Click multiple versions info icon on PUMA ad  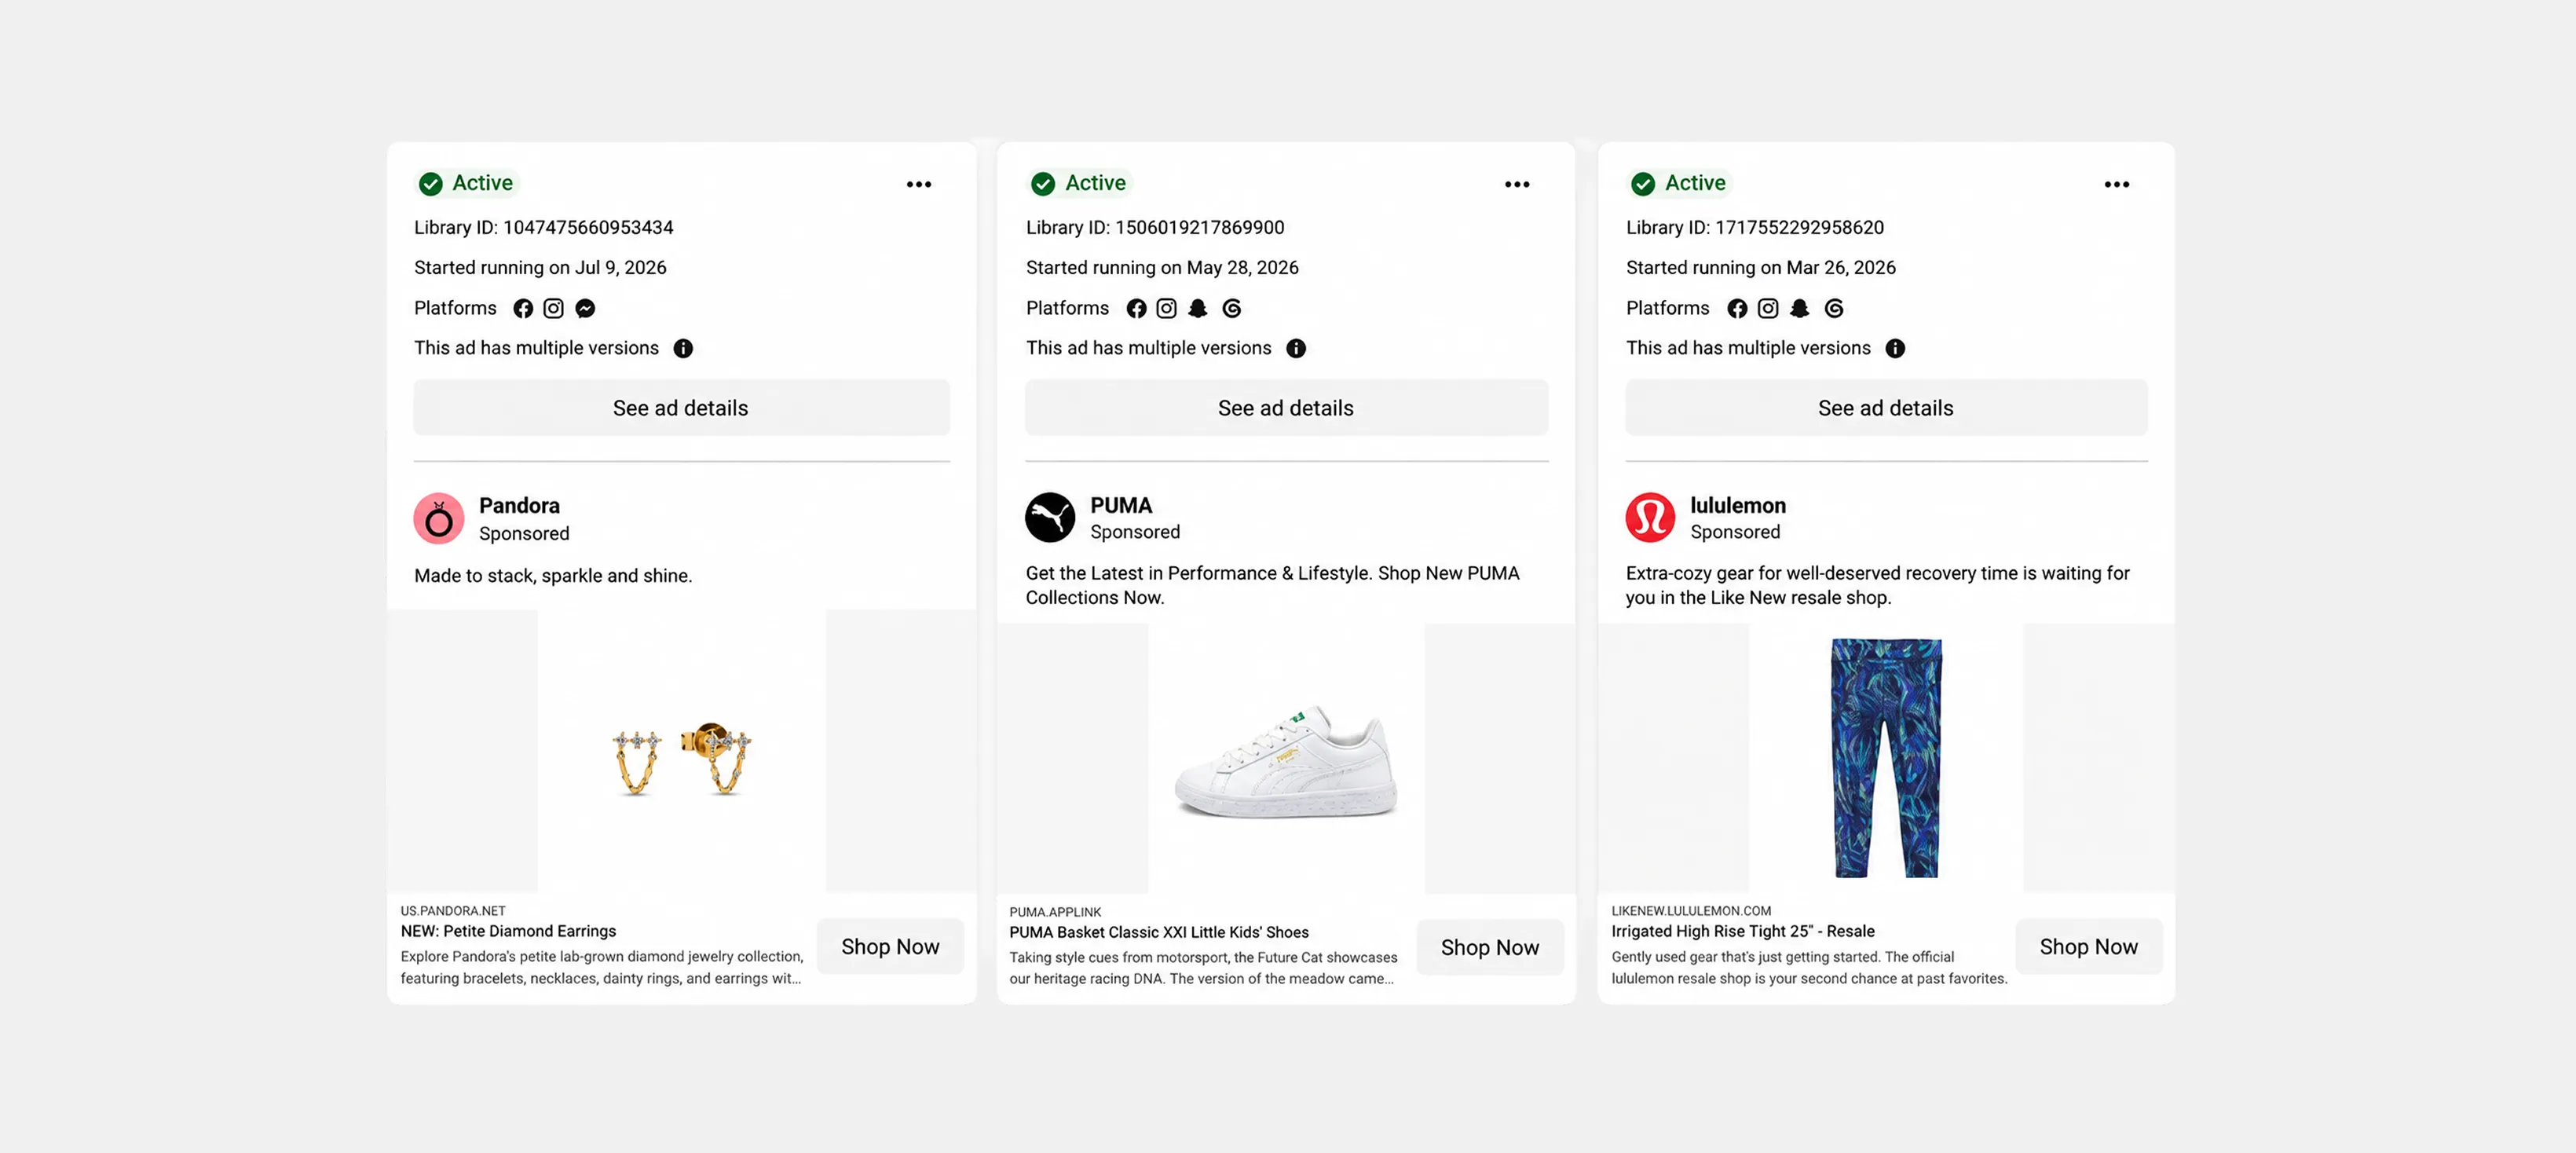pyautogui.click(x=1296, y=348)
